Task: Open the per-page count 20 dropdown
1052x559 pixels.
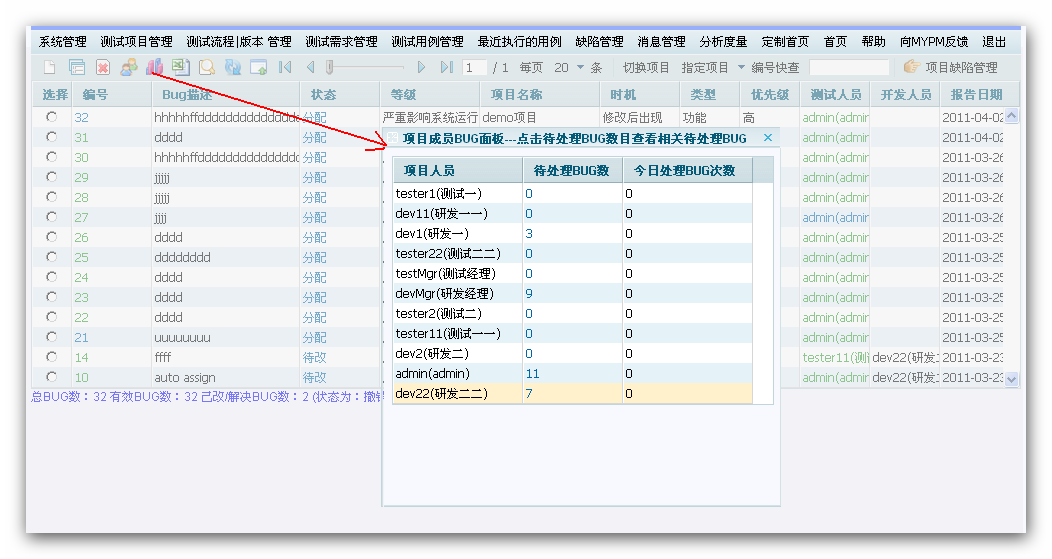Action: point(580,67)
